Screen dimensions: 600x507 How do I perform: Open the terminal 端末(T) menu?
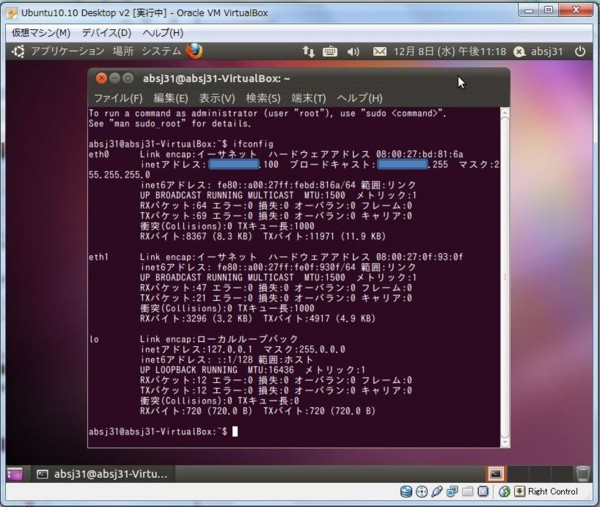tap(308, 98)
